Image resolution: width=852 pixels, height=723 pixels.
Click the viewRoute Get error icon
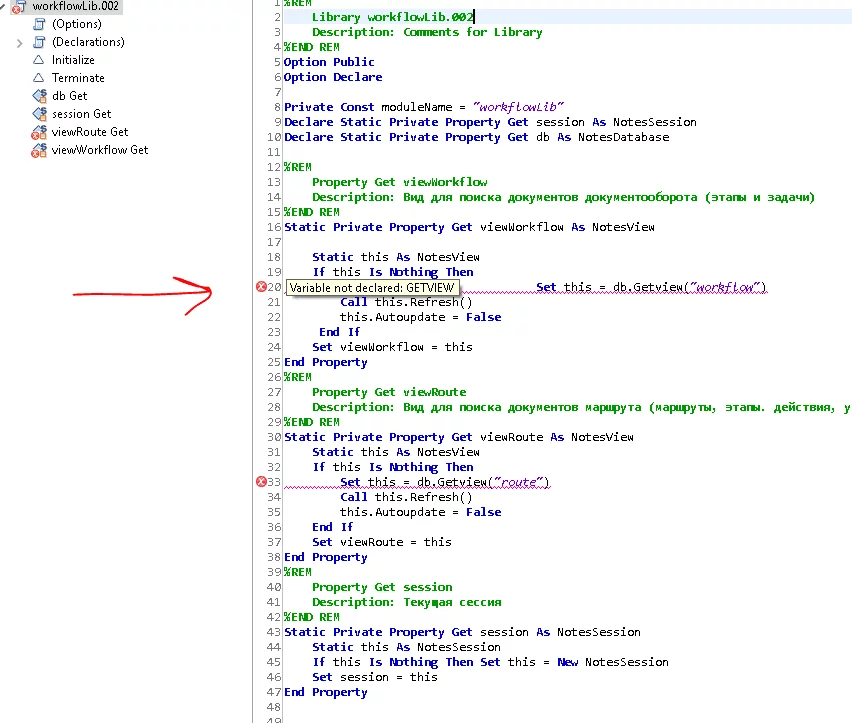(39, 132)
